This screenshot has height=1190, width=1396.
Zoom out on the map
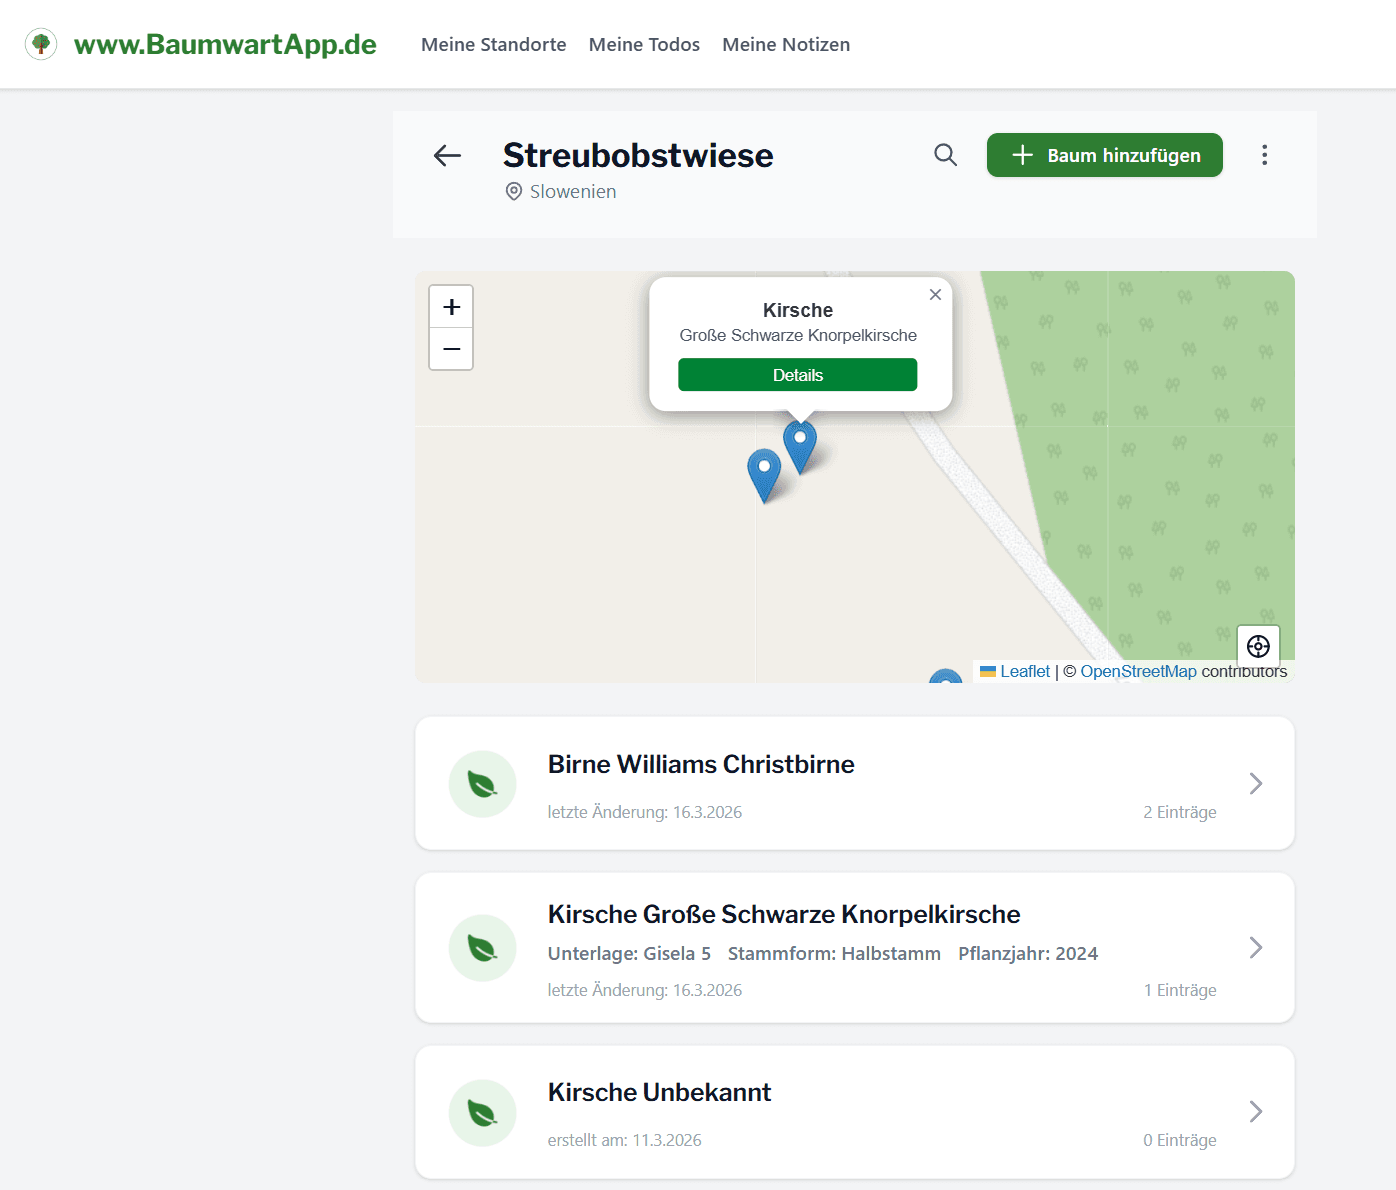tap(451, 349)
